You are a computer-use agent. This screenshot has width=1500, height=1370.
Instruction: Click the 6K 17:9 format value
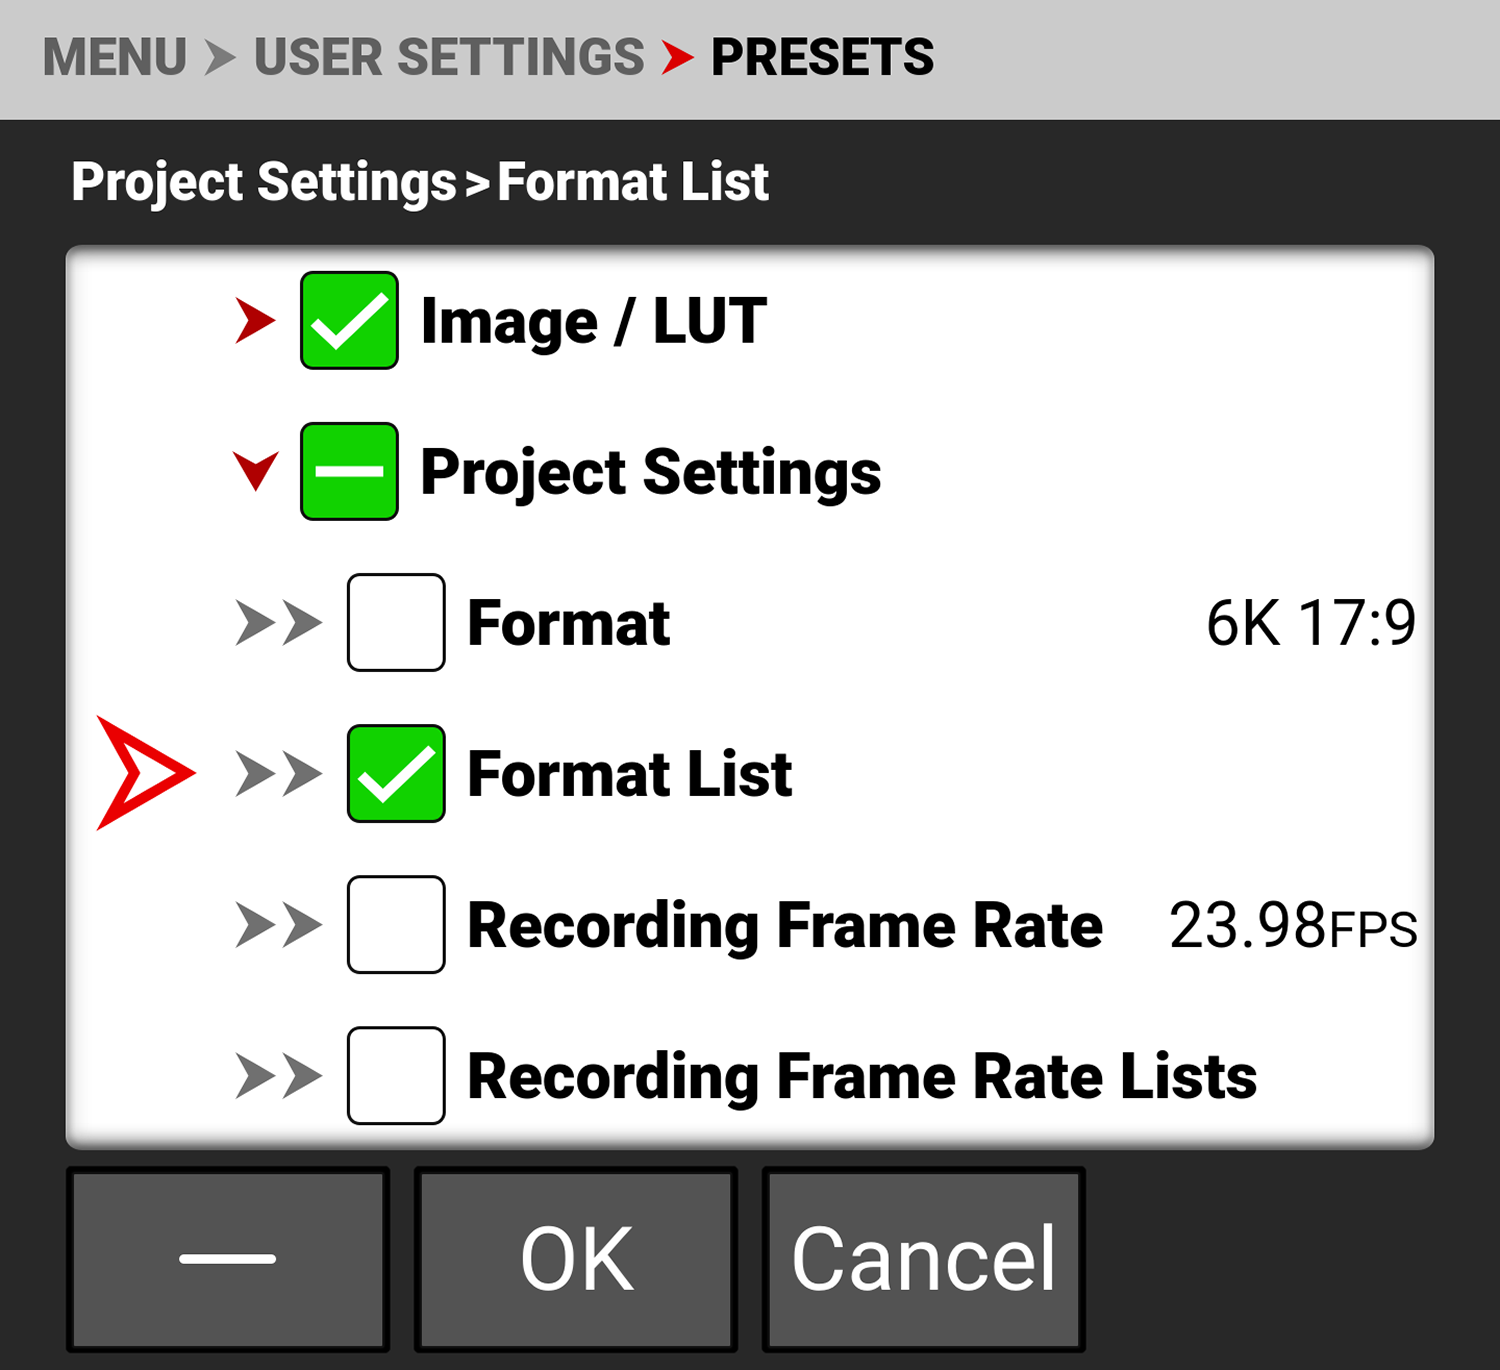tap(1312, 623)
